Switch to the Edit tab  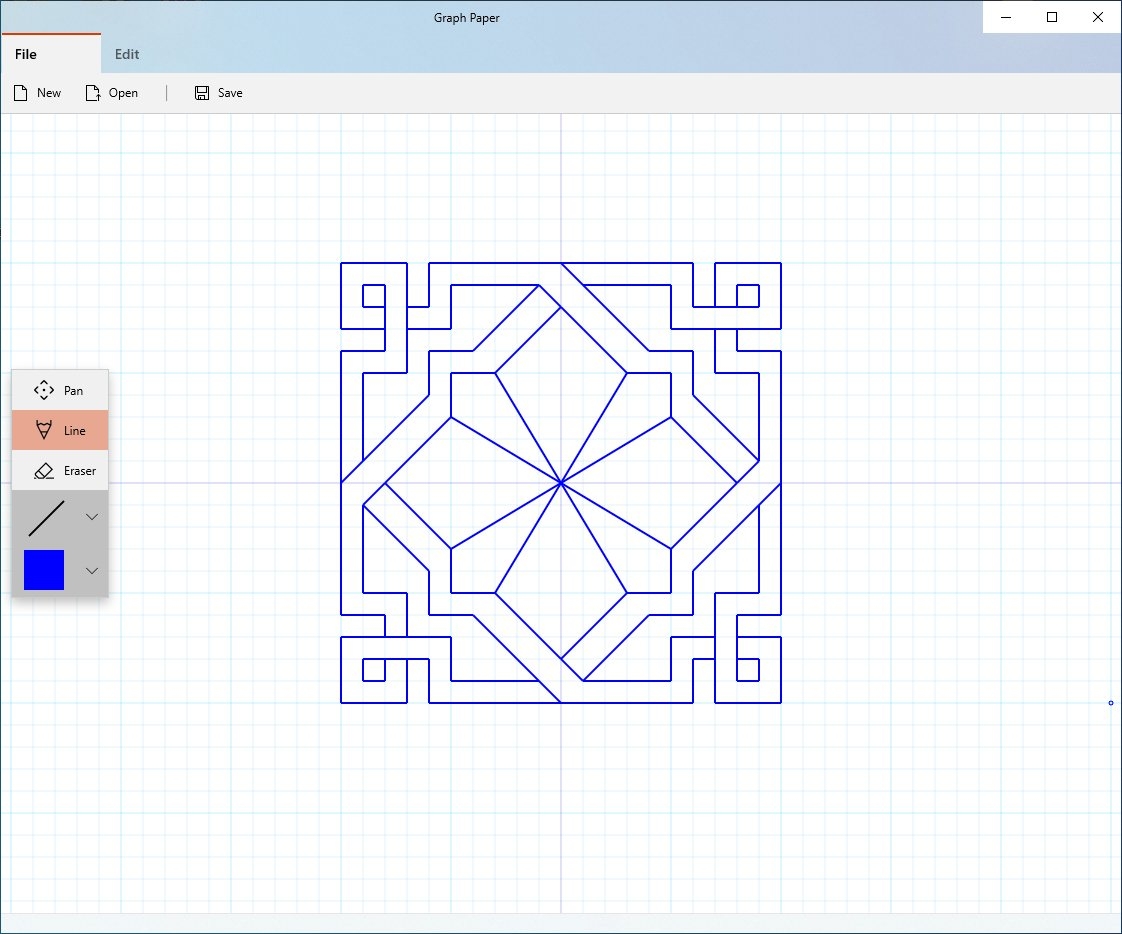click(x=126, y=55)
